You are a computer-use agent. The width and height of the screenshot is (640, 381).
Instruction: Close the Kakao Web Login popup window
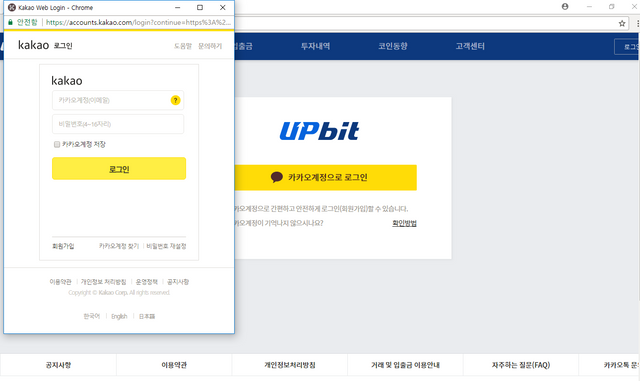[x=222, y=7]
